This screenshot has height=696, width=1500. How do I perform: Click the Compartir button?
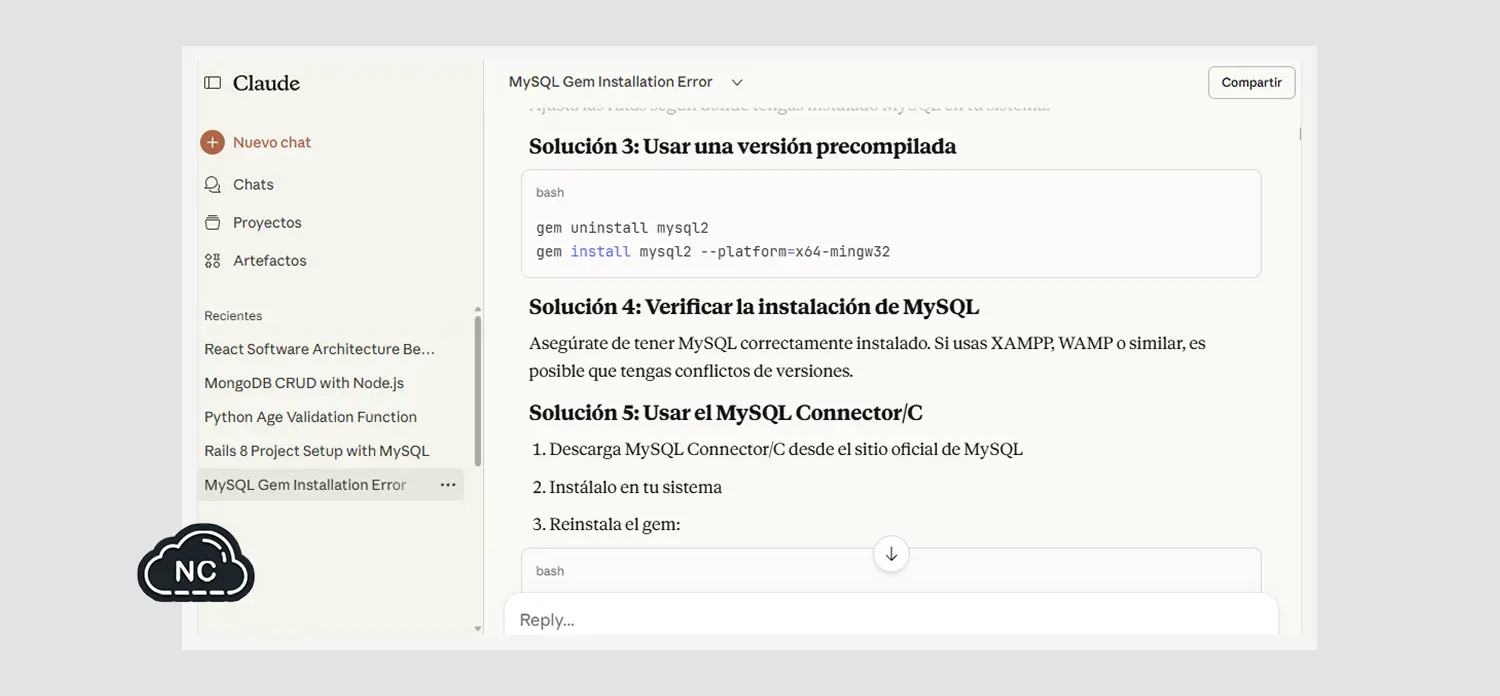(x=1251, y=82)
